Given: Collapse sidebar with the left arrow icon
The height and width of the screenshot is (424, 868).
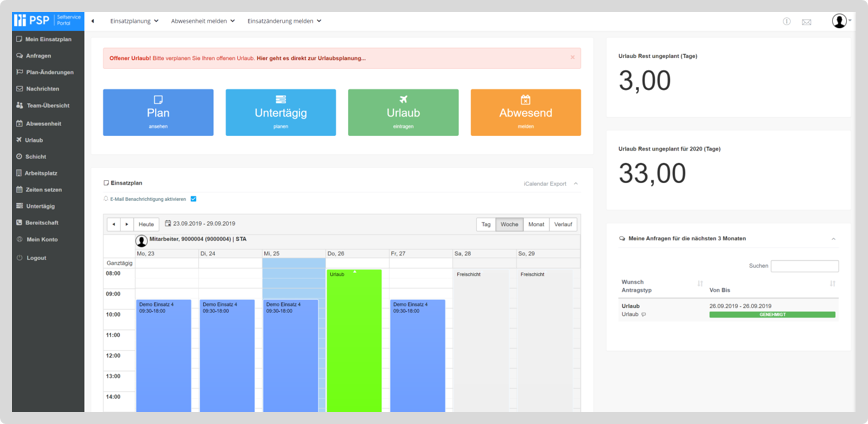Looking at the screenshot, I should click(x=93, y=21).
